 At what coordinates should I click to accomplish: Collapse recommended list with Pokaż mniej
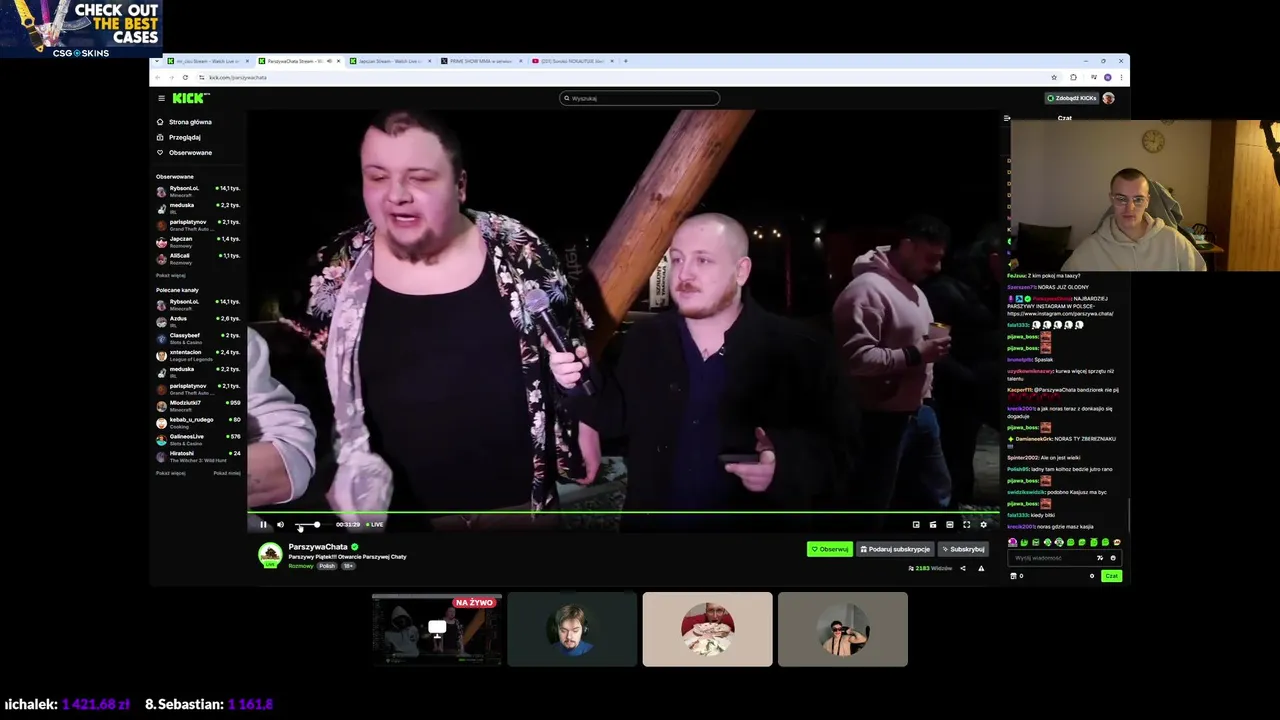click(x=227, y=473)
